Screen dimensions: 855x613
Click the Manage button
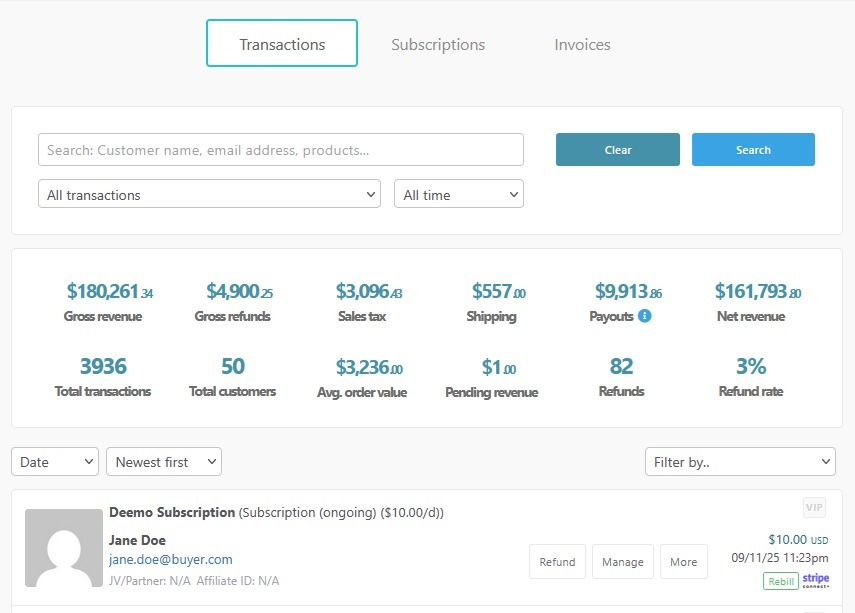pyautogui.click(x=623, y=562)
